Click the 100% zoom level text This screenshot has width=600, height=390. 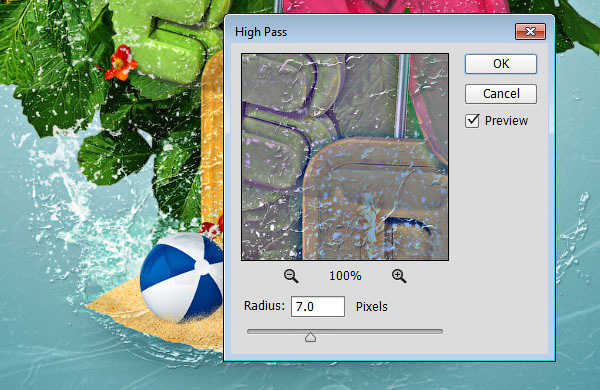coord(345,276)
